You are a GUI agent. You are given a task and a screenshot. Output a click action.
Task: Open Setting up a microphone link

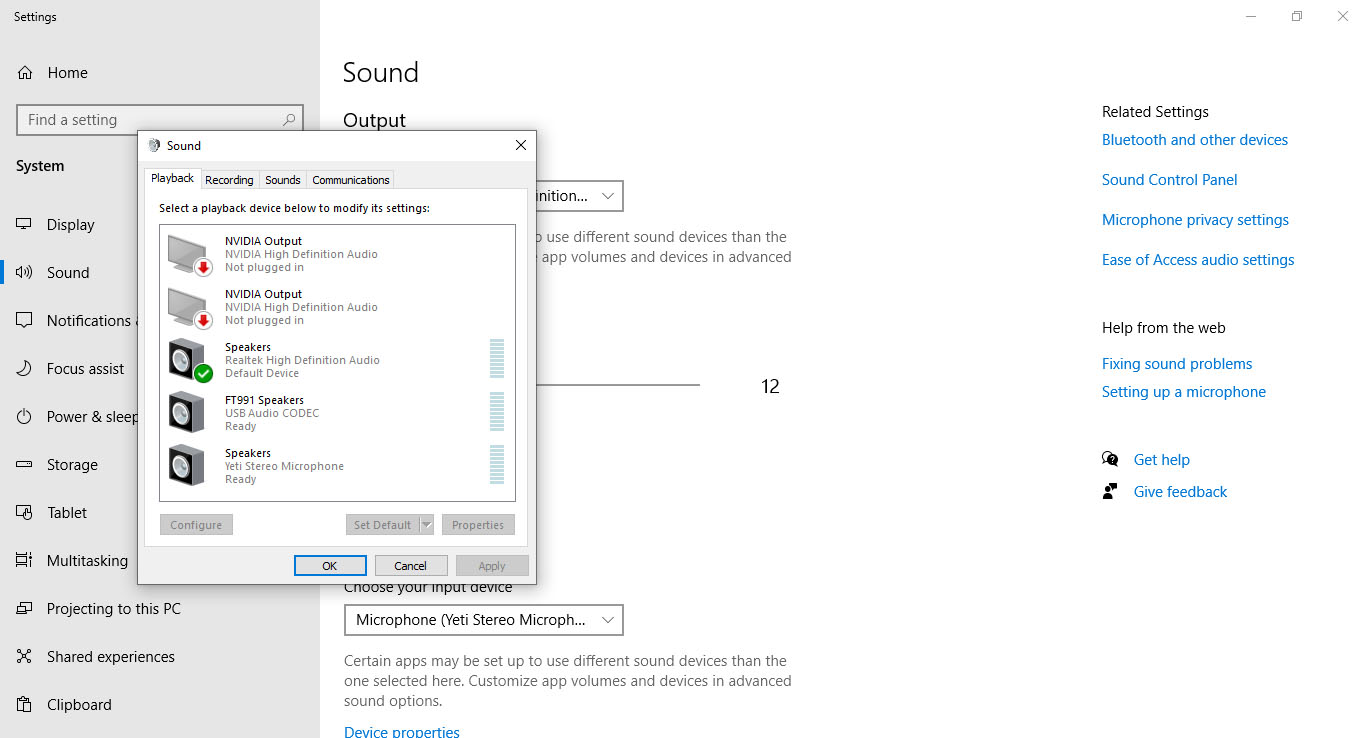(1184, 392)
